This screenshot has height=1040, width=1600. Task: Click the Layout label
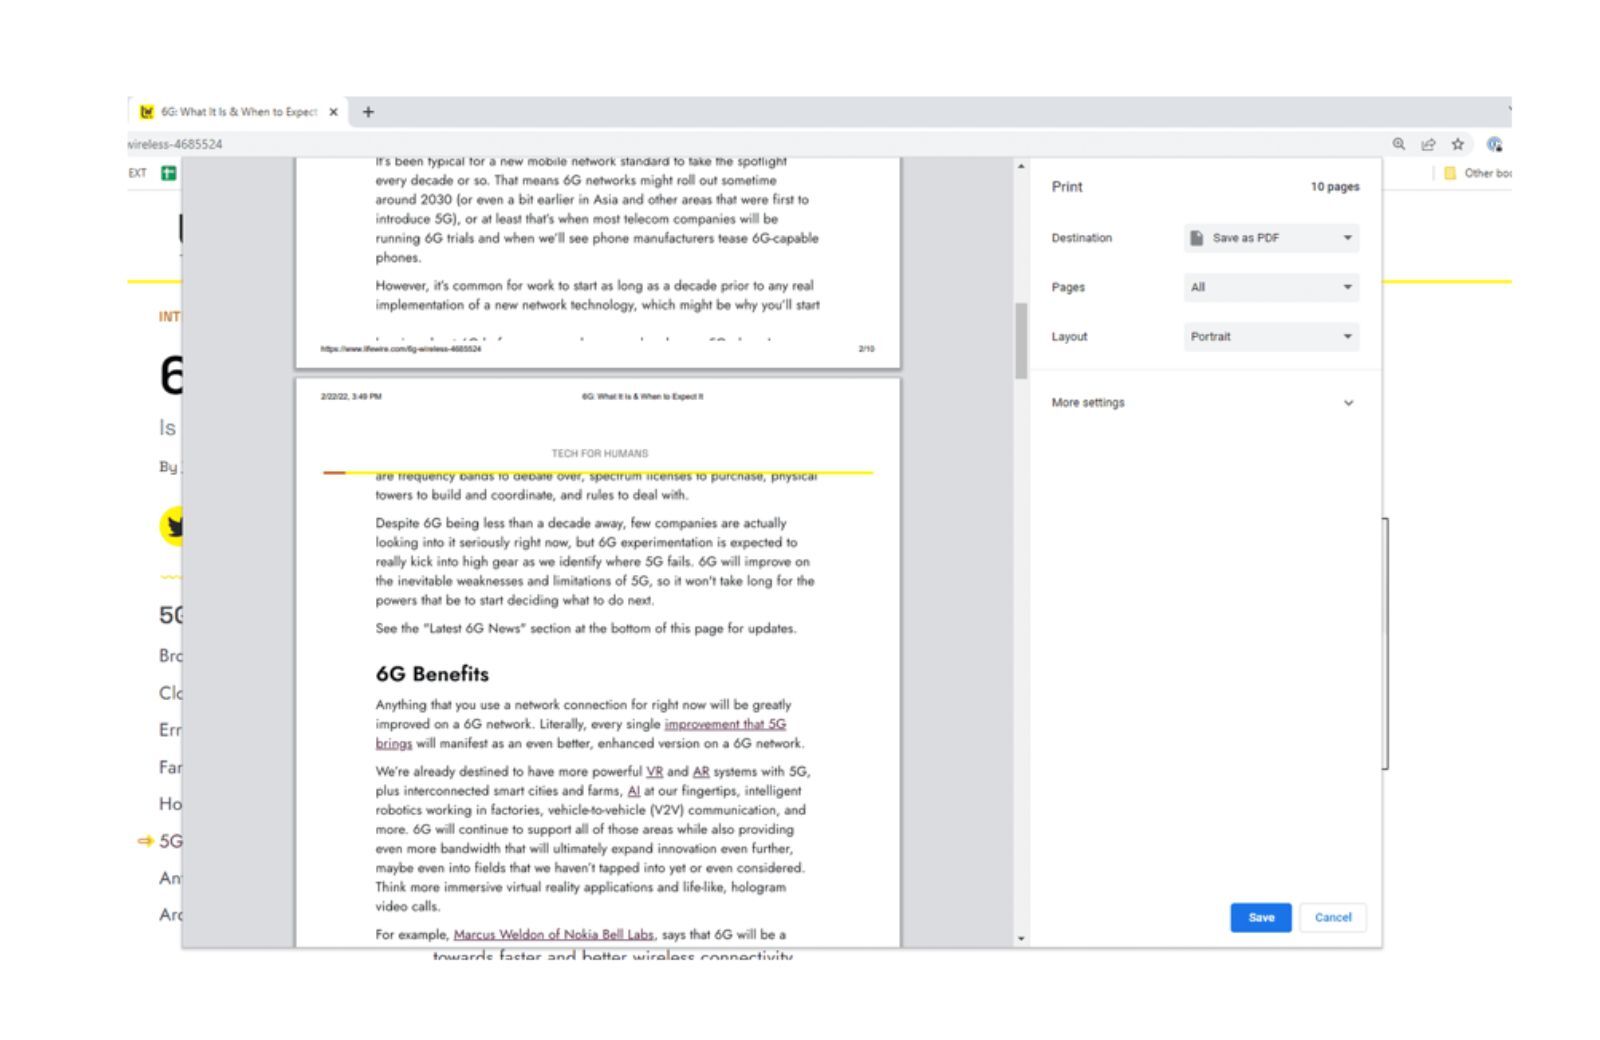[x=1068, y=337]
